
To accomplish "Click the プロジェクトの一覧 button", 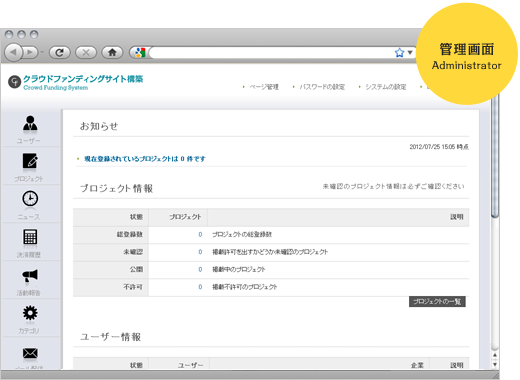I will (437, 302).
